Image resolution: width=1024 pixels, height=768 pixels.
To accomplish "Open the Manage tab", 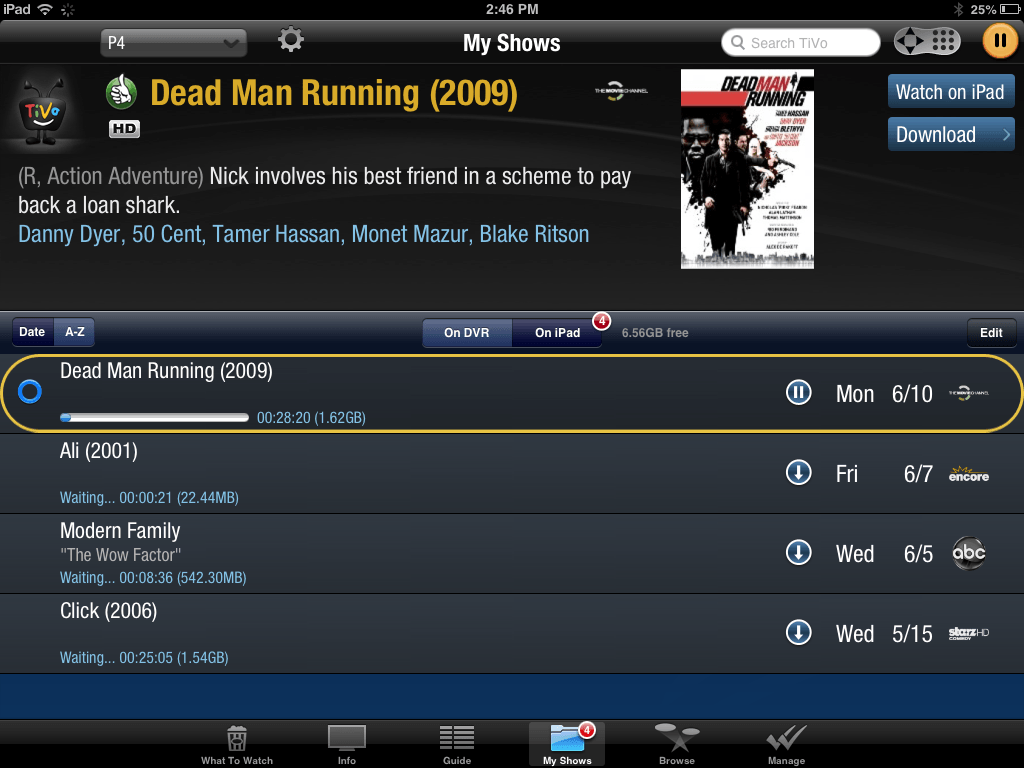I will pyautogui.click(x=786, y=745).
